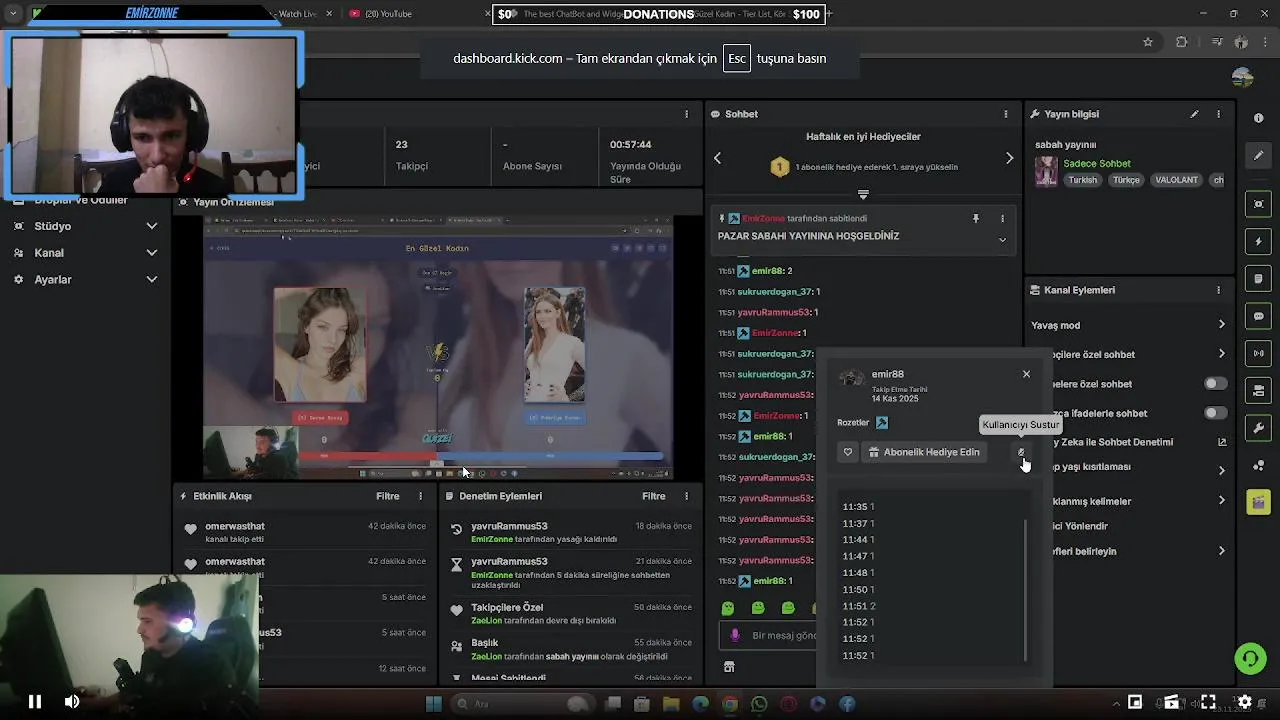
Task: Open the Windows Start button
Action: tap(434, 704)
